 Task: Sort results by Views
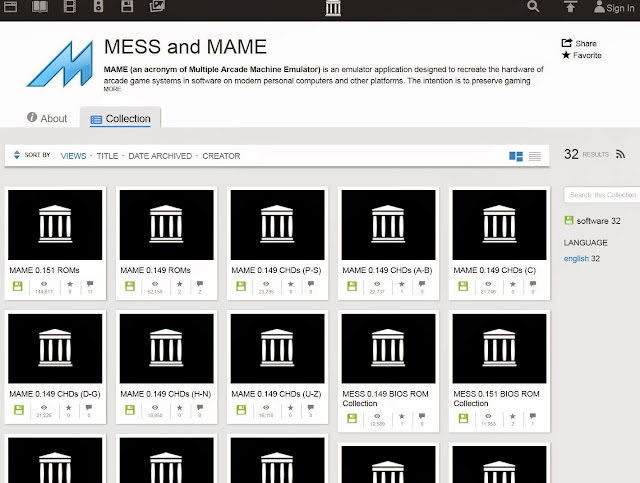click(73, 156)
